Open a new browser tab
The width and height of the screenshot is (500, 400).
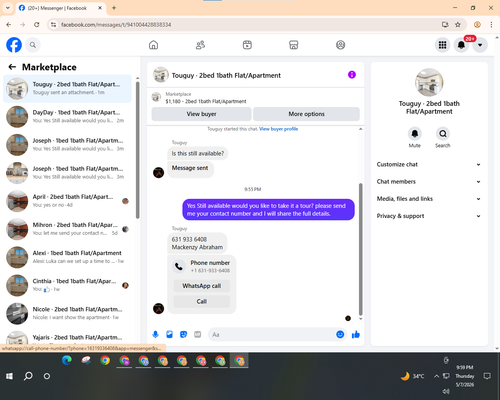114,8
